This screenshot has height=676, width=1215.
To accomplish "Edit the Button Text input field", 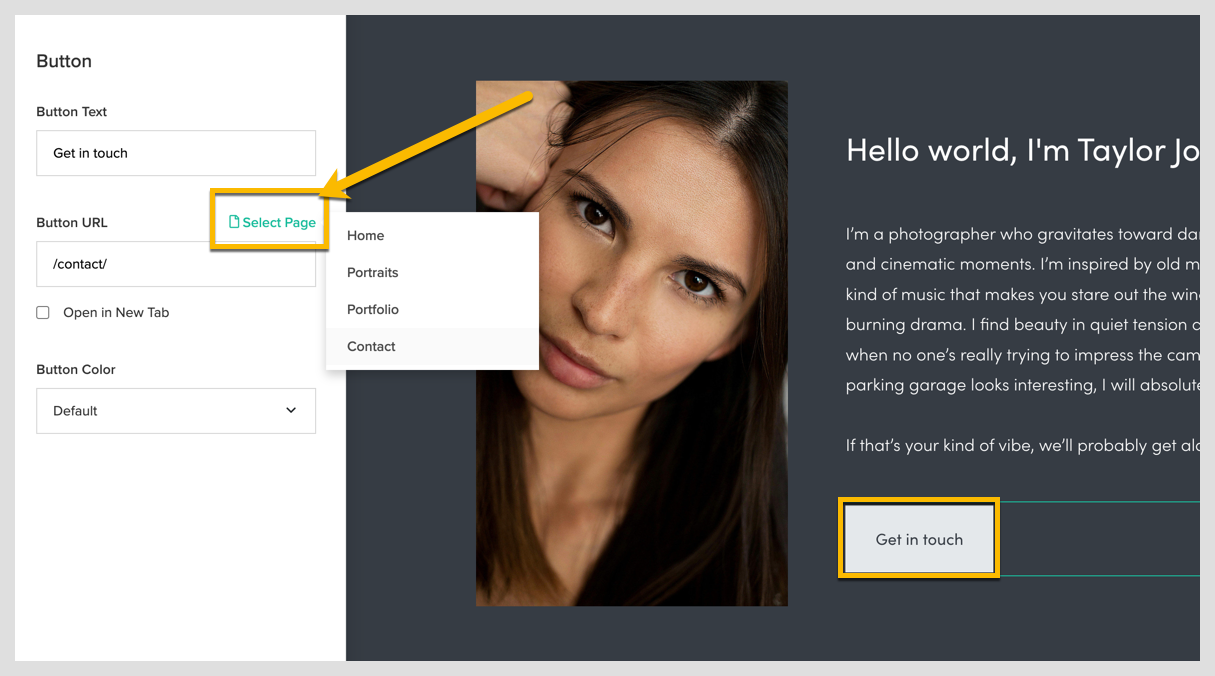I will pos(176,153).
